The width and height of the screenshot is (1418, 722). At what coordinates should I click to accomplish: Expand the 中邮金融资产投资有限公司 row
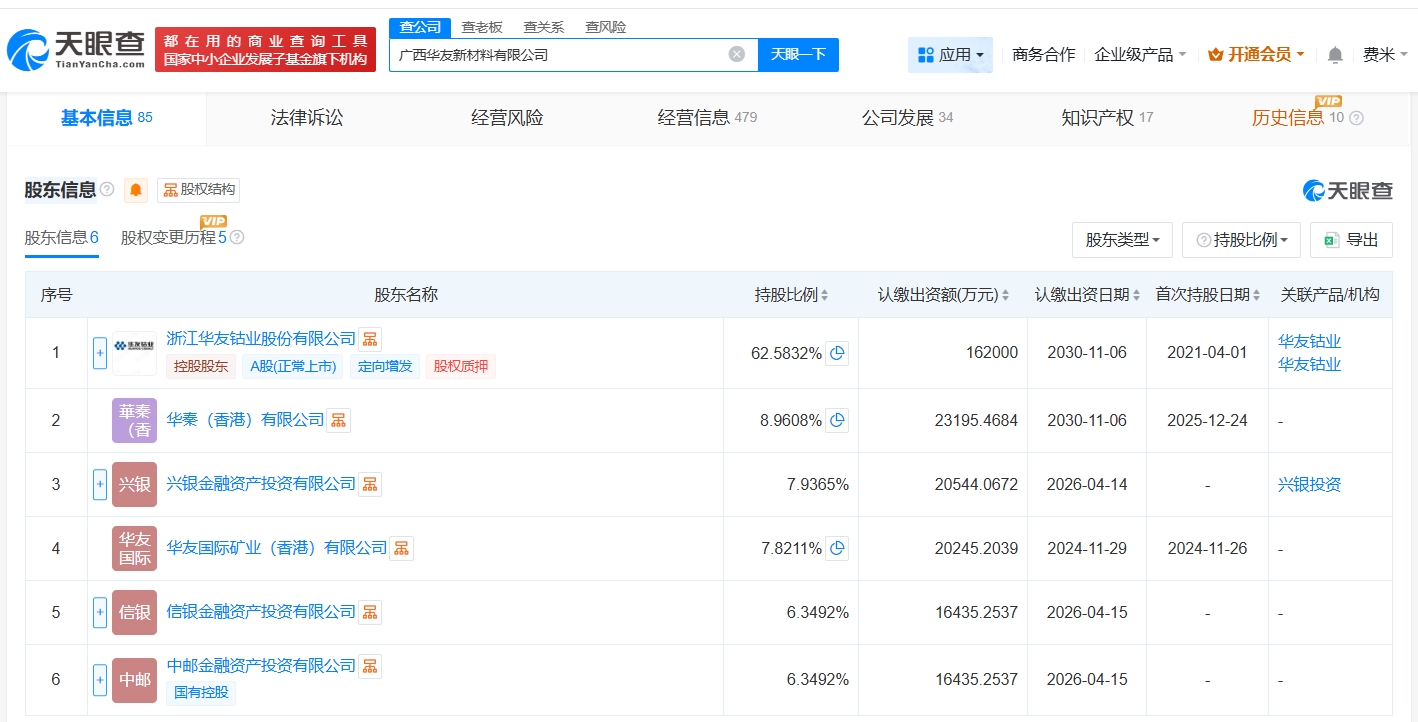(100, 679)
